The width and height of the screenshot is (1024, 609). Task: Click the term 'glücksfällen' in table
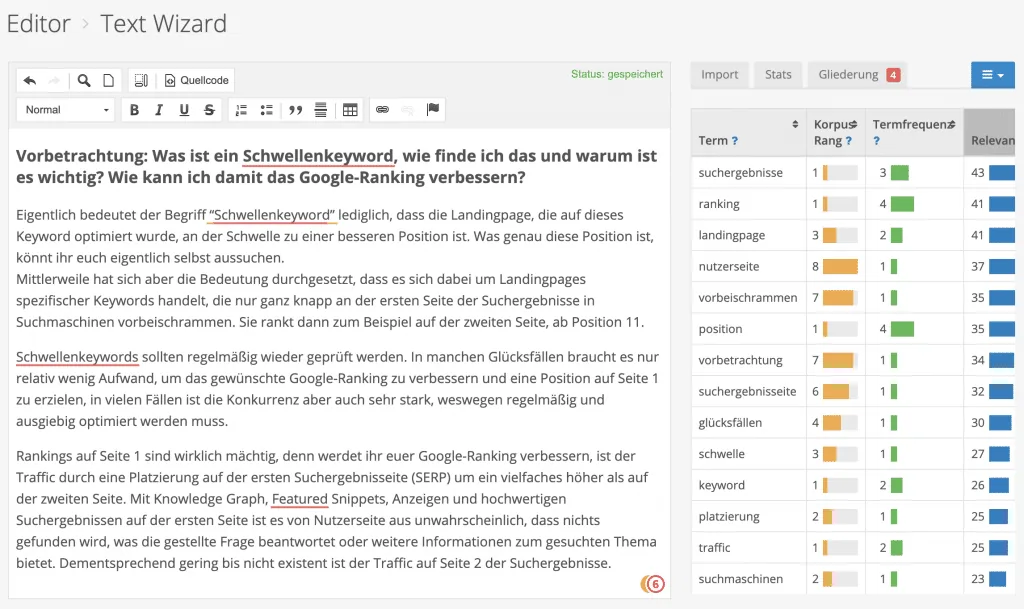tap(729, 423)
